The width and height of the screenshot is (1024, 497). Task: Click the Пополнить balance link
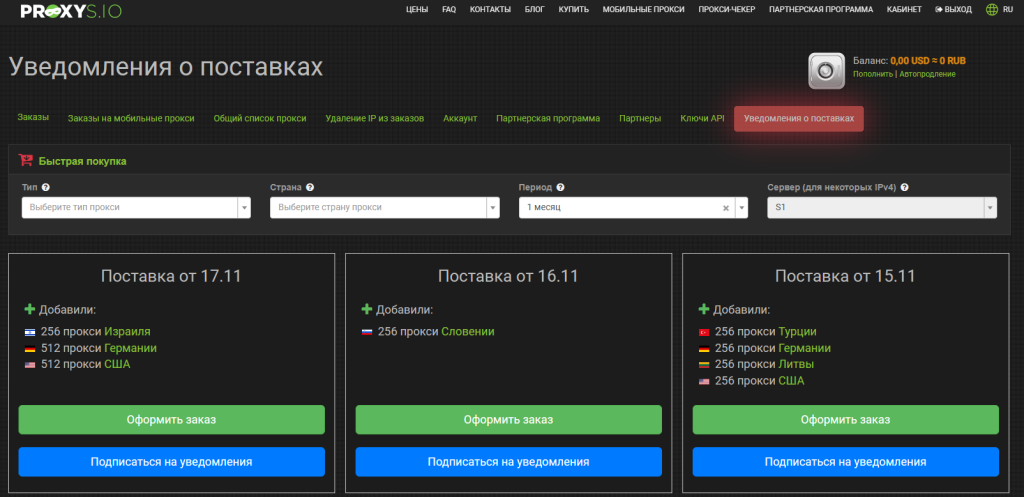pos(873,74)
